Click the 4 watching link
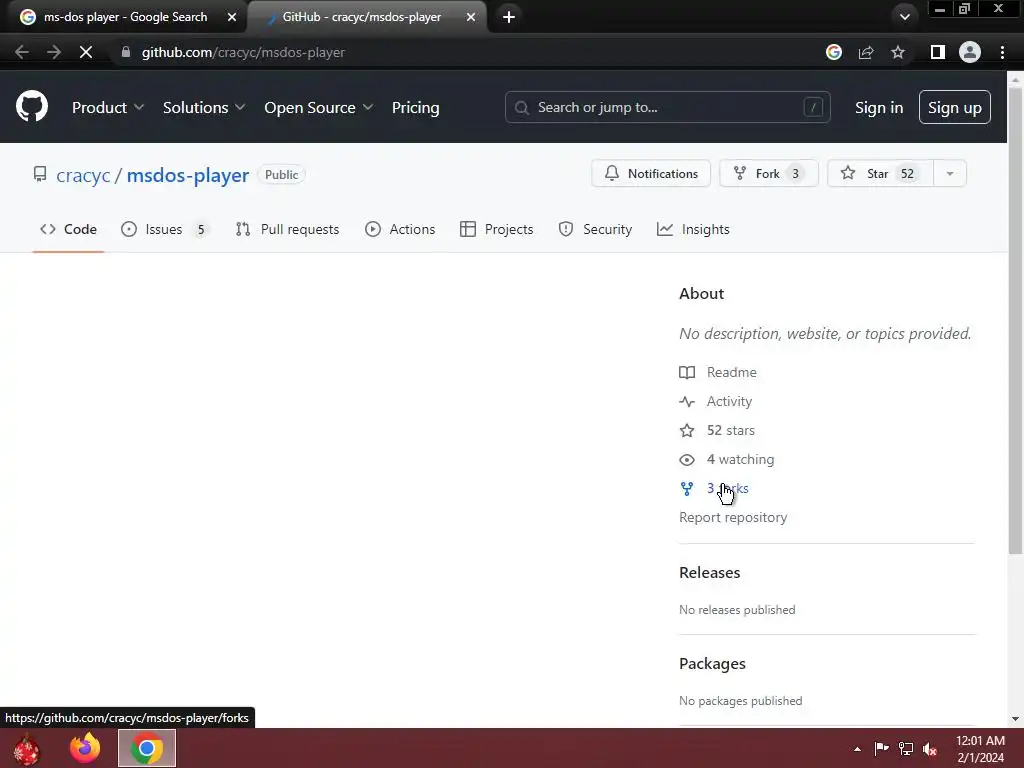 [741, 460]
